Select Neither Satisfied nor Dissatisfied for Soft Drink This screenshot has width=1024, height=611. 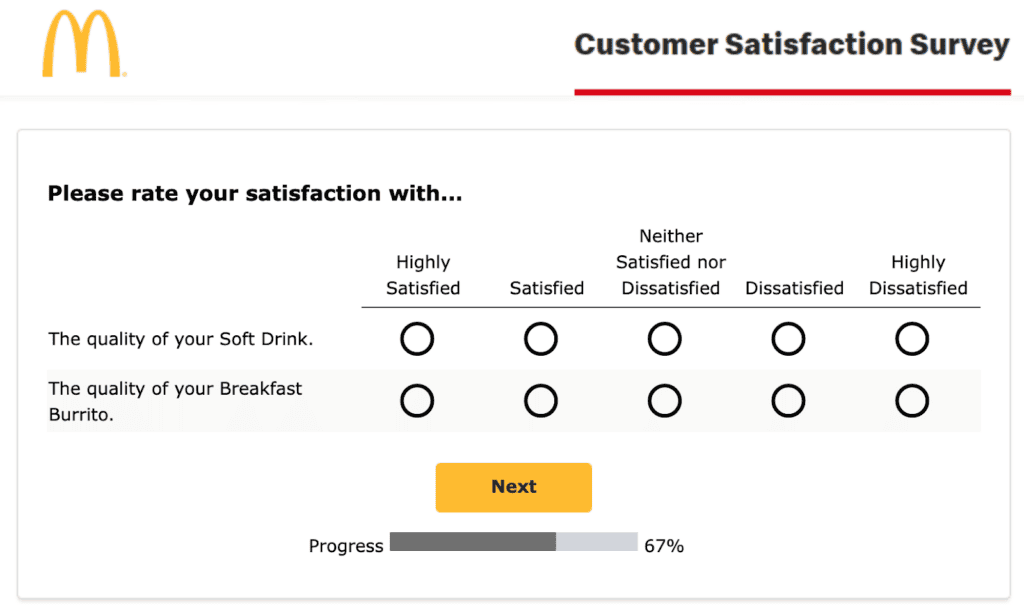click(665, 339)
